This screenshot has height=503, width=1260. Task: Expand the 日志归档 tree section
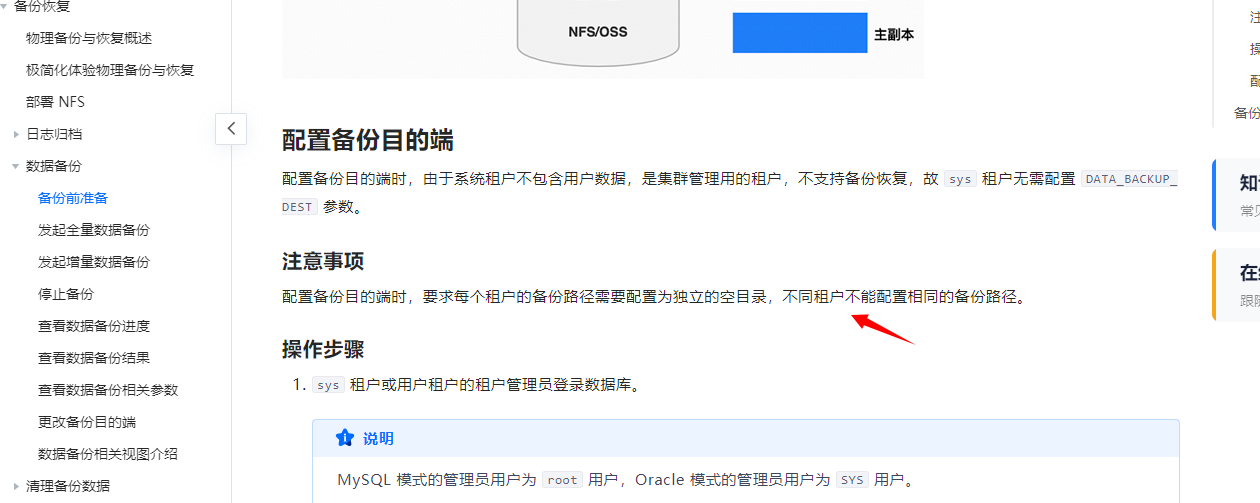coord(16,134)
